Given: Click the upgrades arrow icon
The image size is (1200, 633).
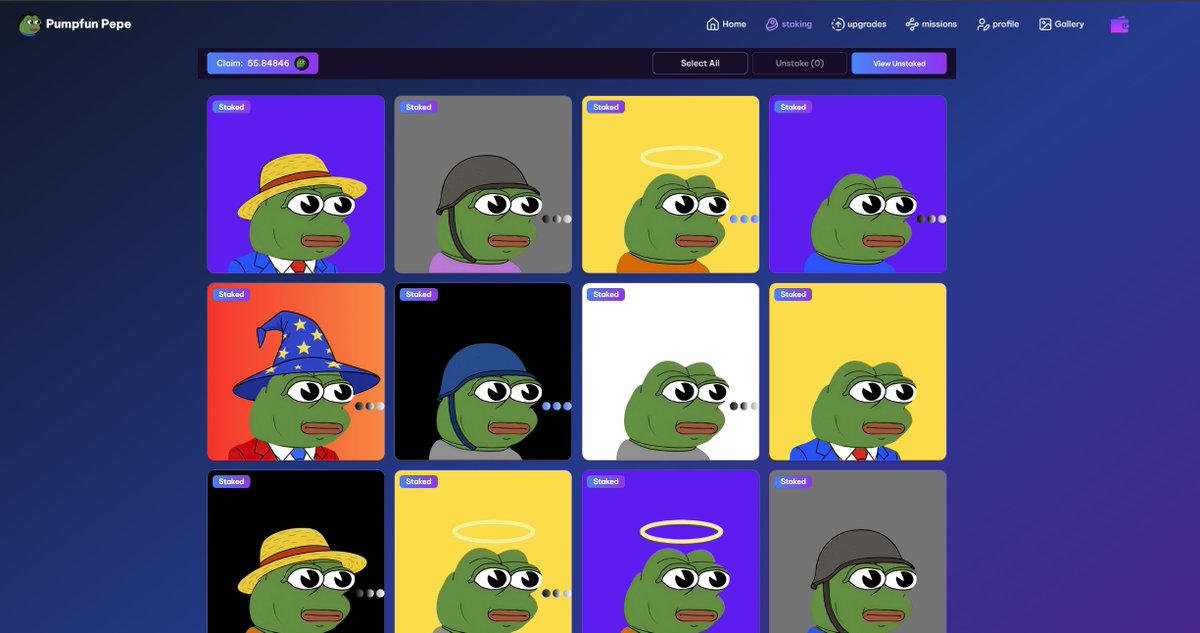Looking at the screenshot, I should [x=838, y=24].
